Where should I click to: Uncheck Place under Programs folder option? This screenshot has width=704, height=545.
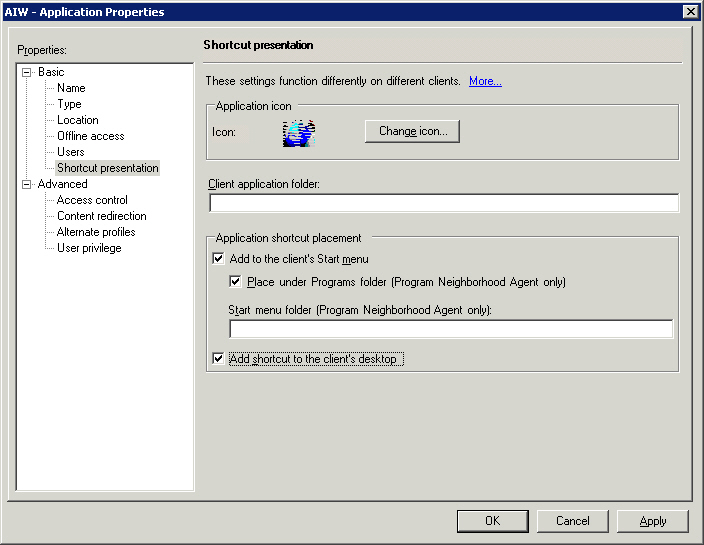(x=236, y=282)
